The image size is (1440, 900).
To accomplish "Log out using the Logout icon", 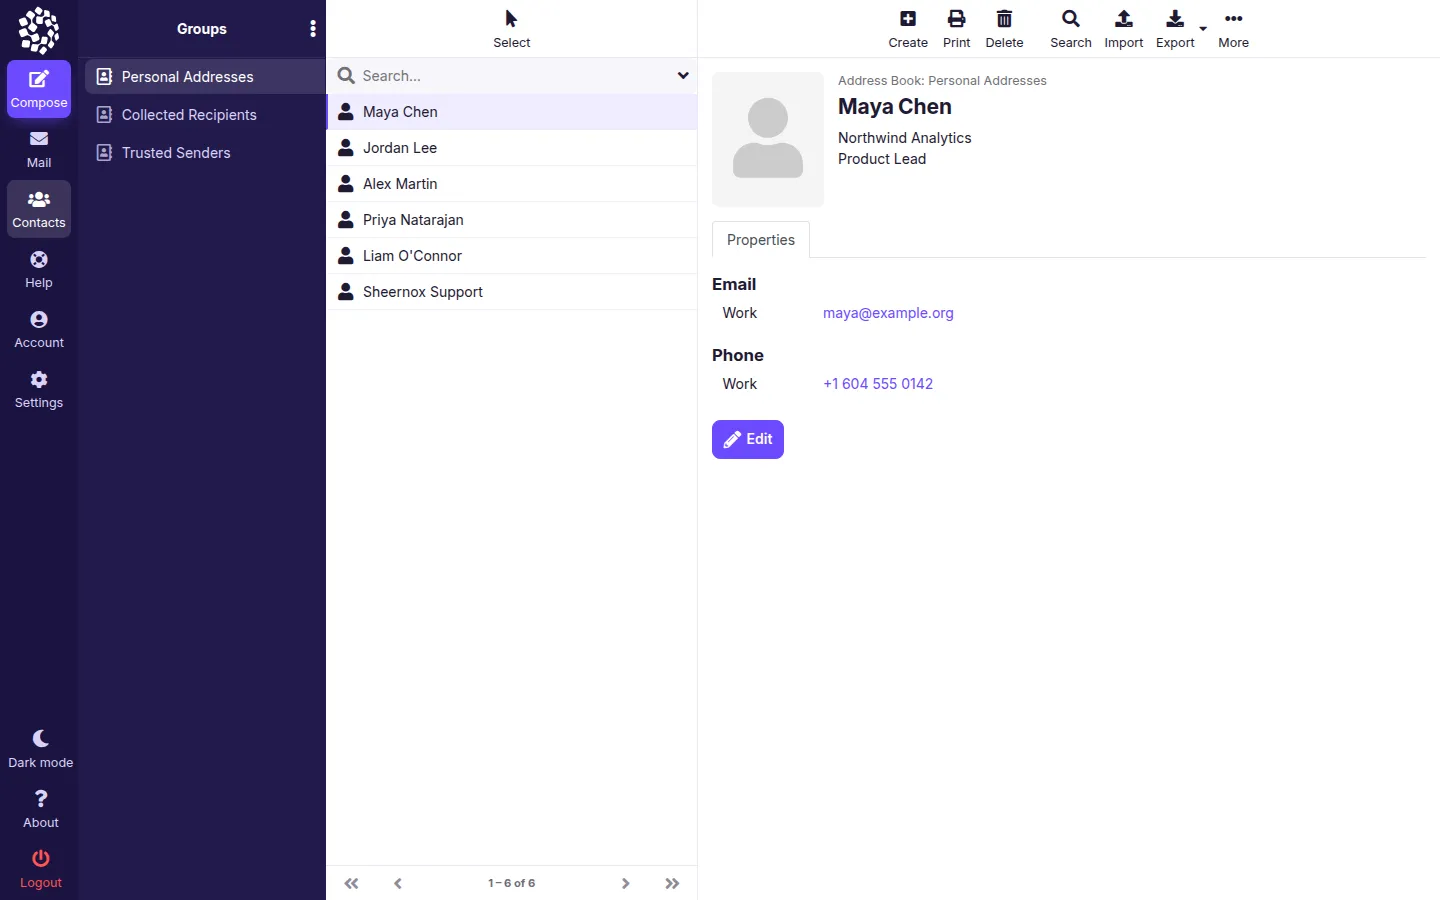I will click(x=41, y=869).
